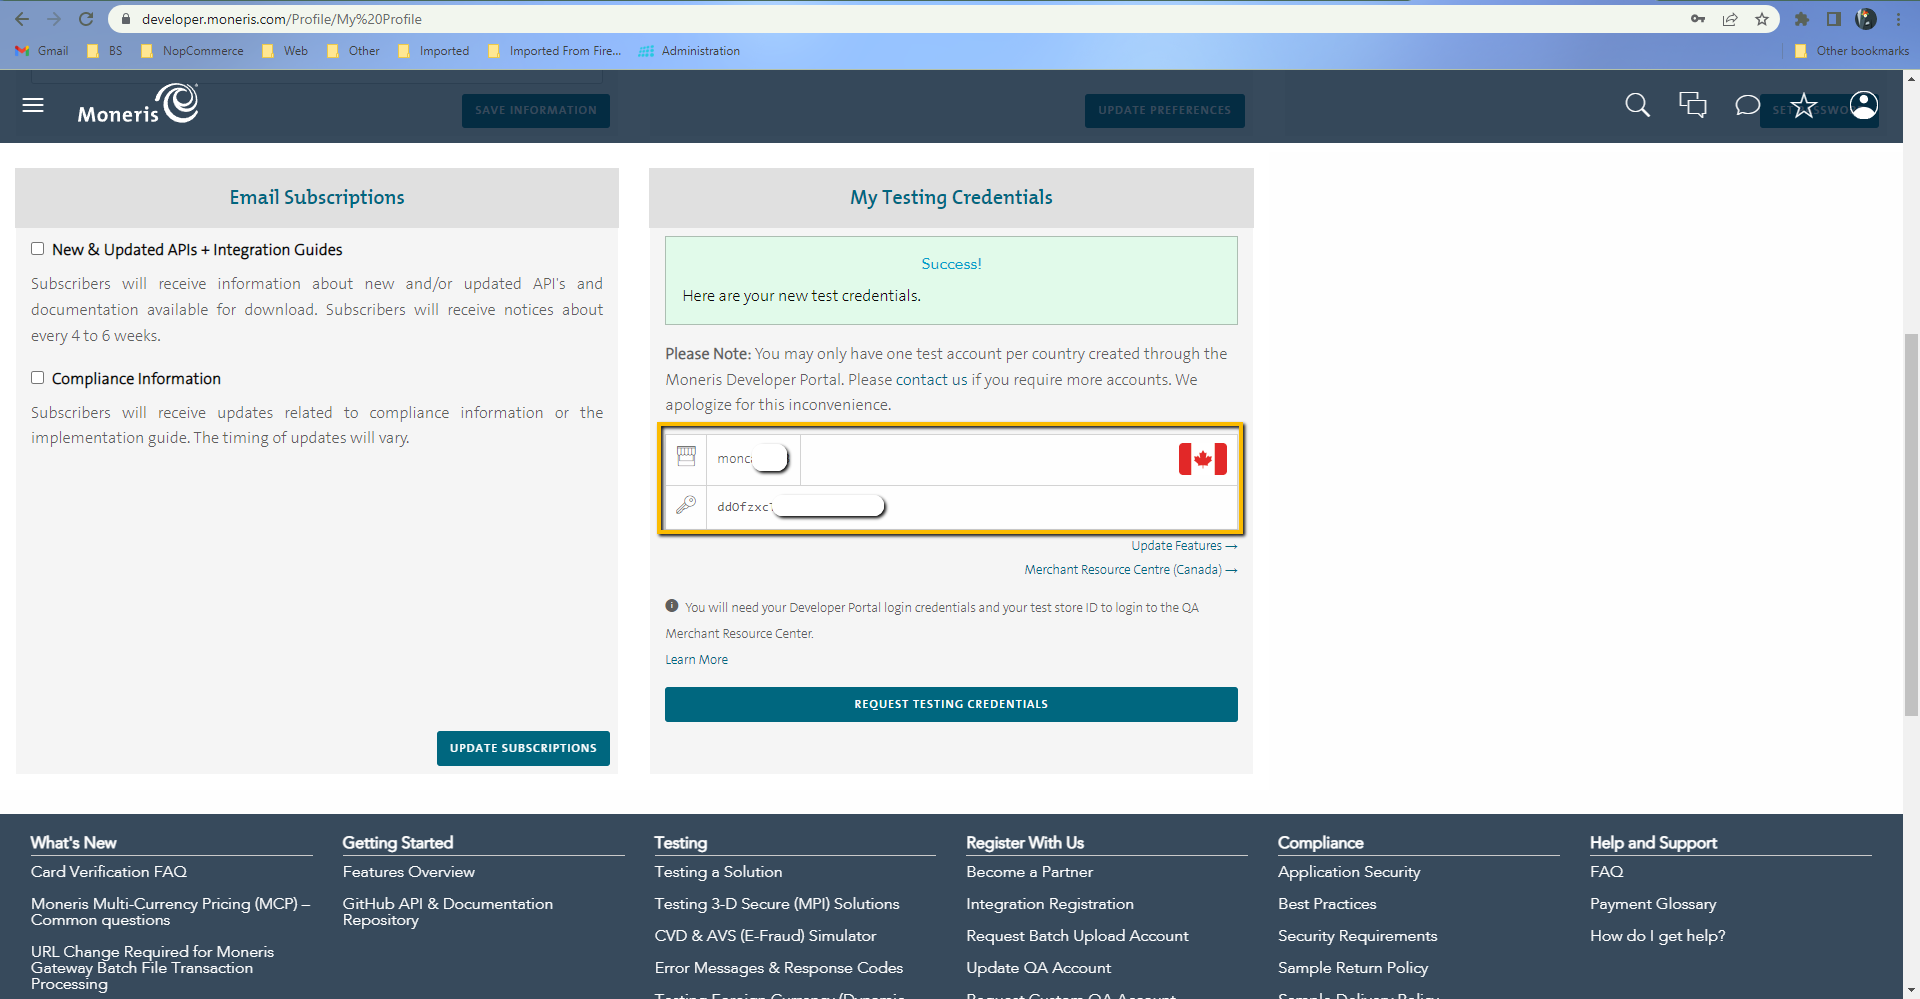Open How do I get help? link
The image size is (1920, 999).
tap(1658, 936)
